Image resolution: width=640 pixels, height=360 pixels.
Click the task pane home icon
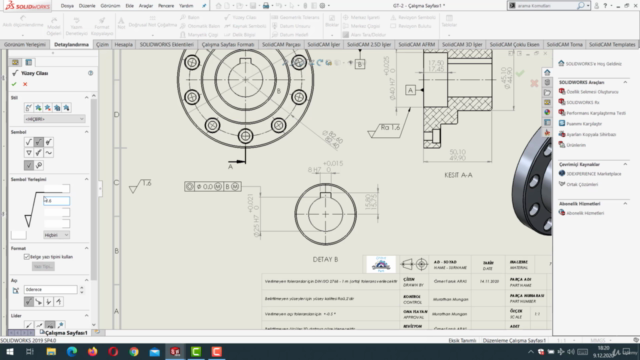tap(547, 73)
